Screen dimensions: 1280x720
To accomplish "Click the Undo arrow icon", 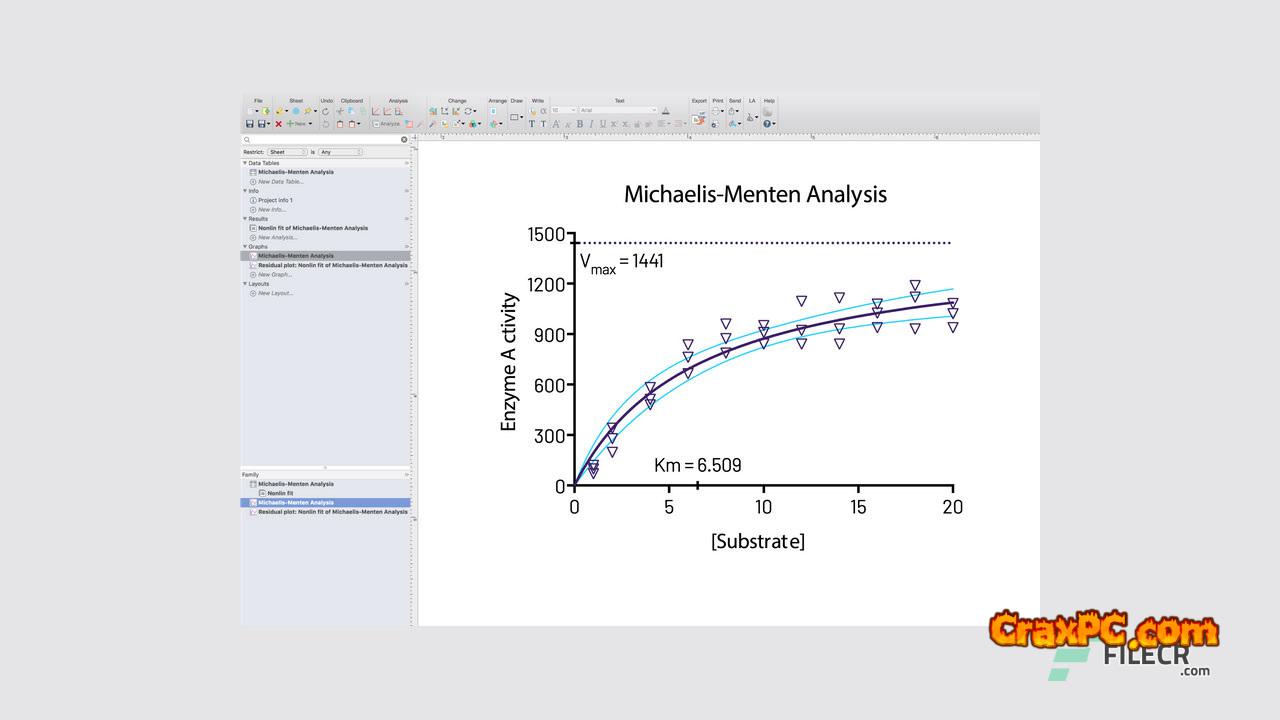I will (x=325, y=111).
